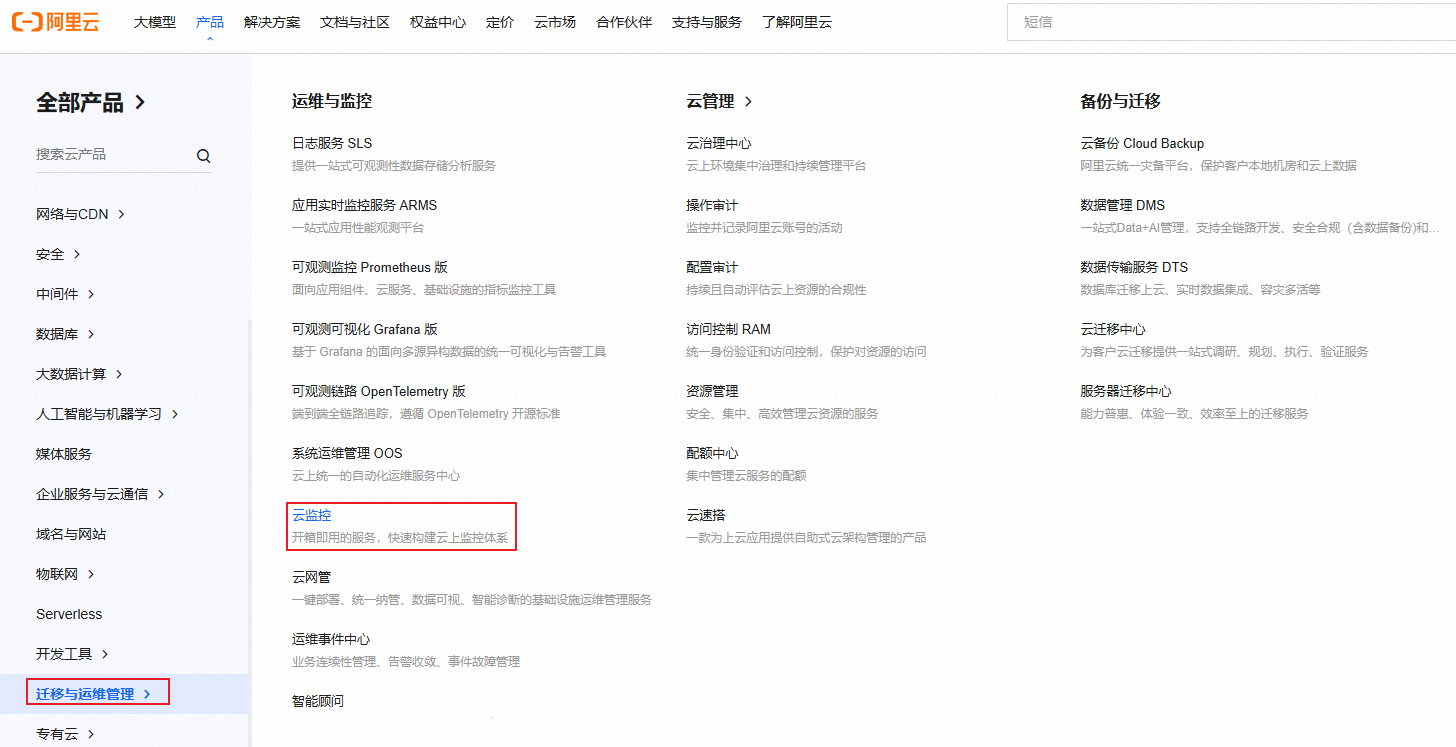Expand the 安全 category
This screenshot has width=1456, height=747.
coord(58,254)
